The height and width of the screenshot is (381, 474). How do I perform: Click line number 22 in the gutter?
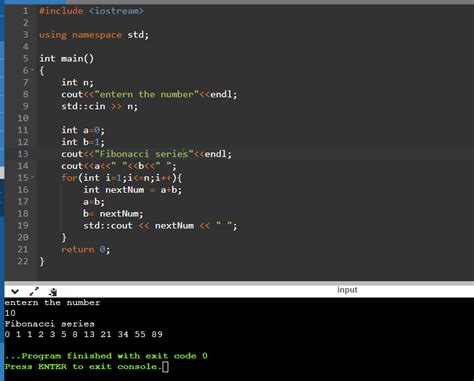(23, 261)
